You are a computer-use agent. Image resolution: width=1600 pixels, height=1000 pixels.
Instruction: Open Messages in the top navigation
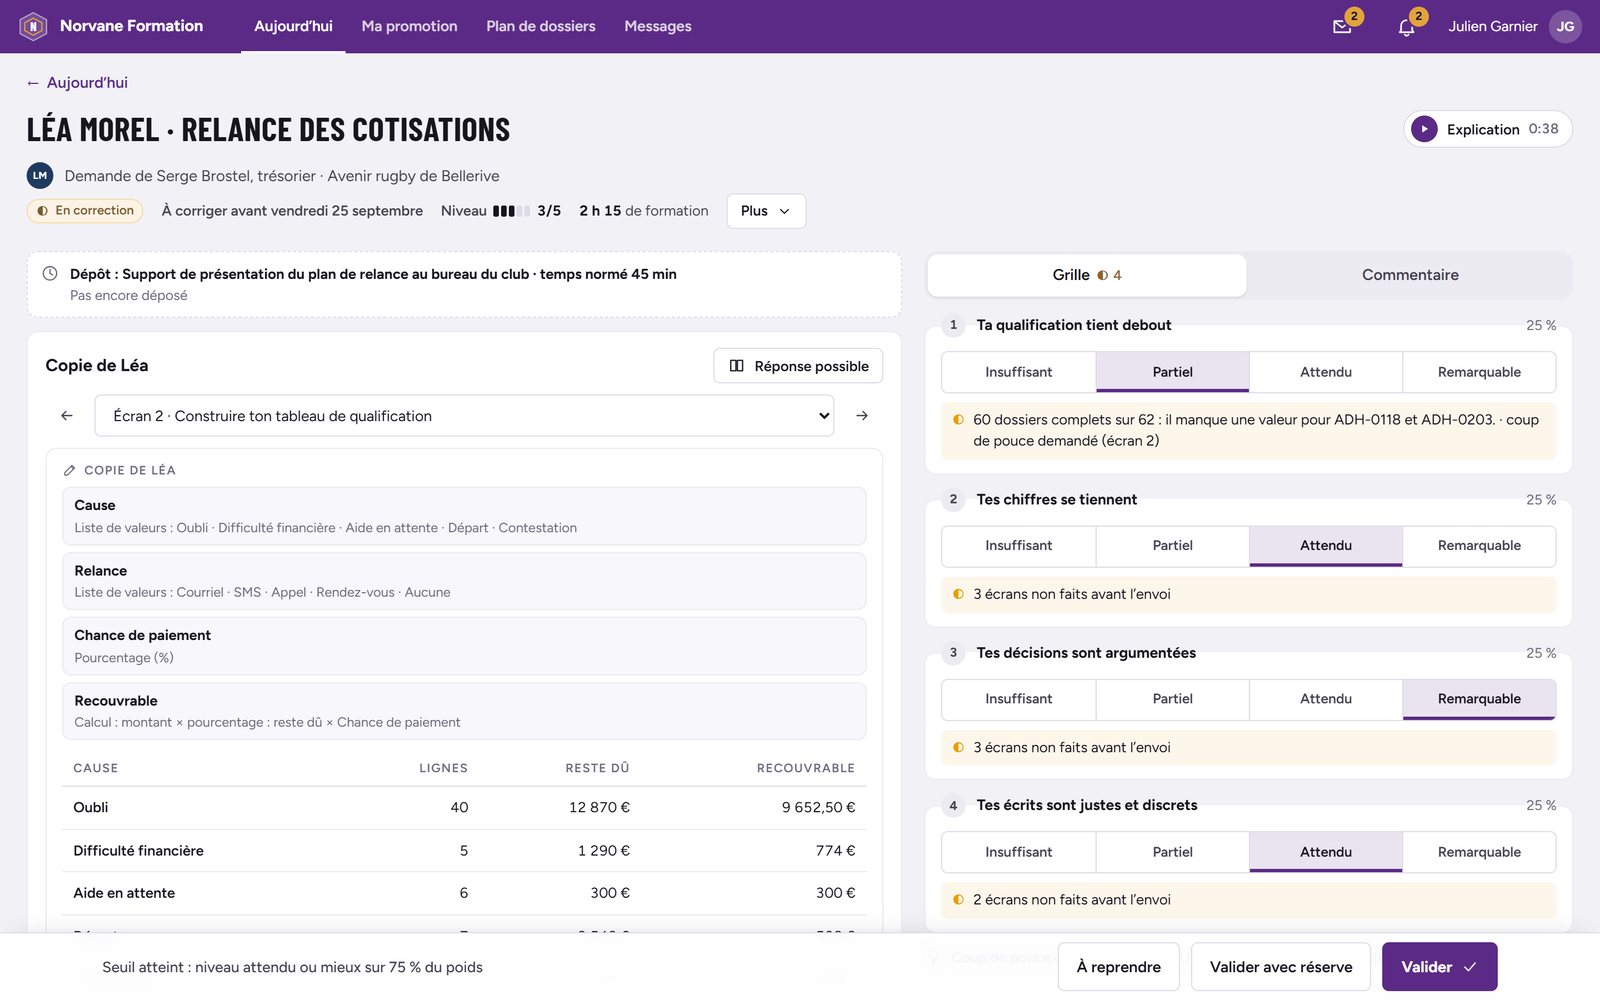point(658,26)
